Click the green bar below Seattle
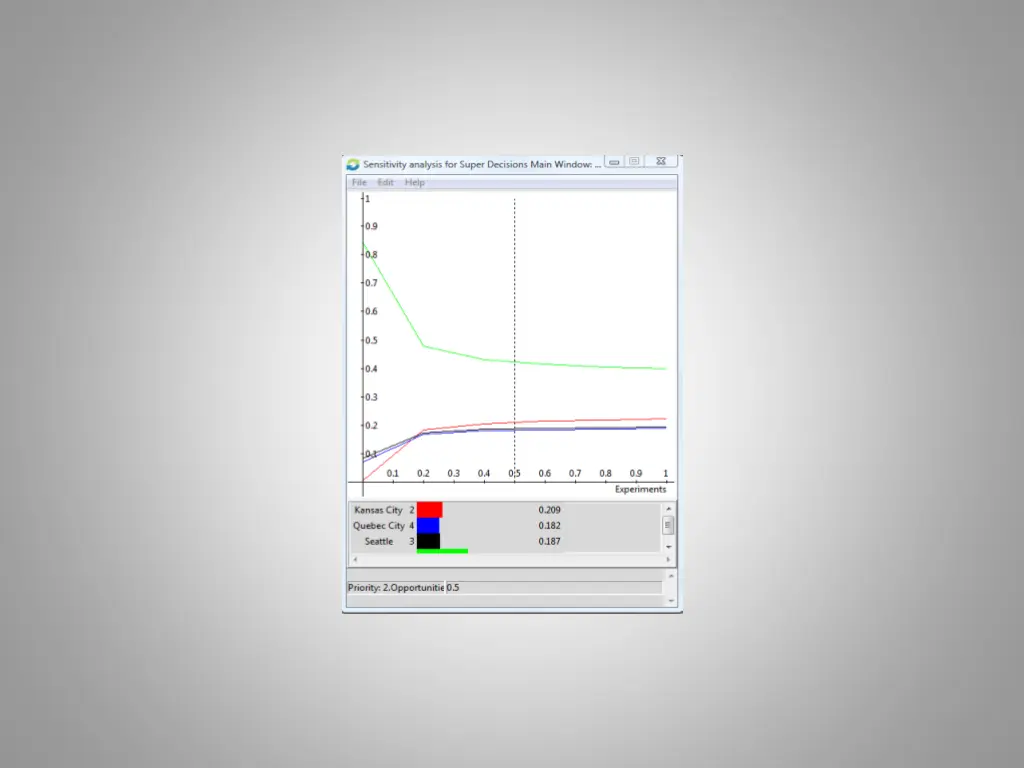1024x768 pixels. click(x=442, y=551)
